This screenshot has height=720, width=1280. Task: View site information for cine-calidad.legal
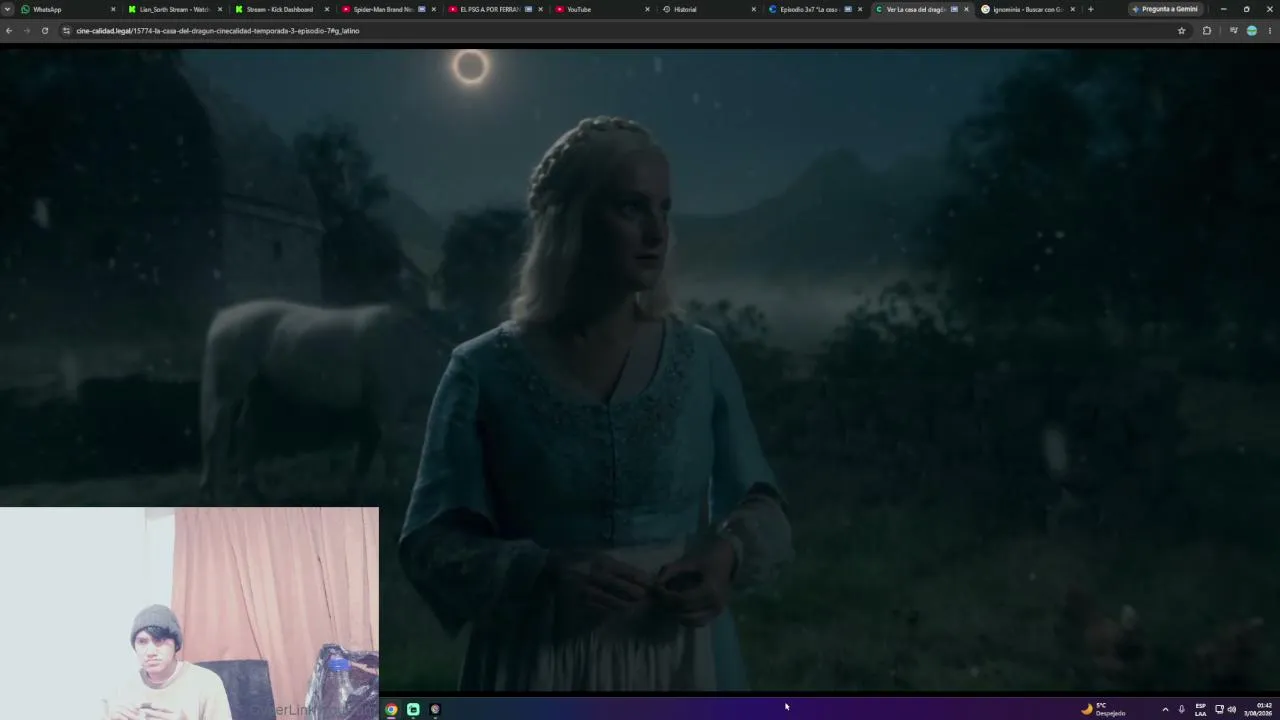coord(66,31)
